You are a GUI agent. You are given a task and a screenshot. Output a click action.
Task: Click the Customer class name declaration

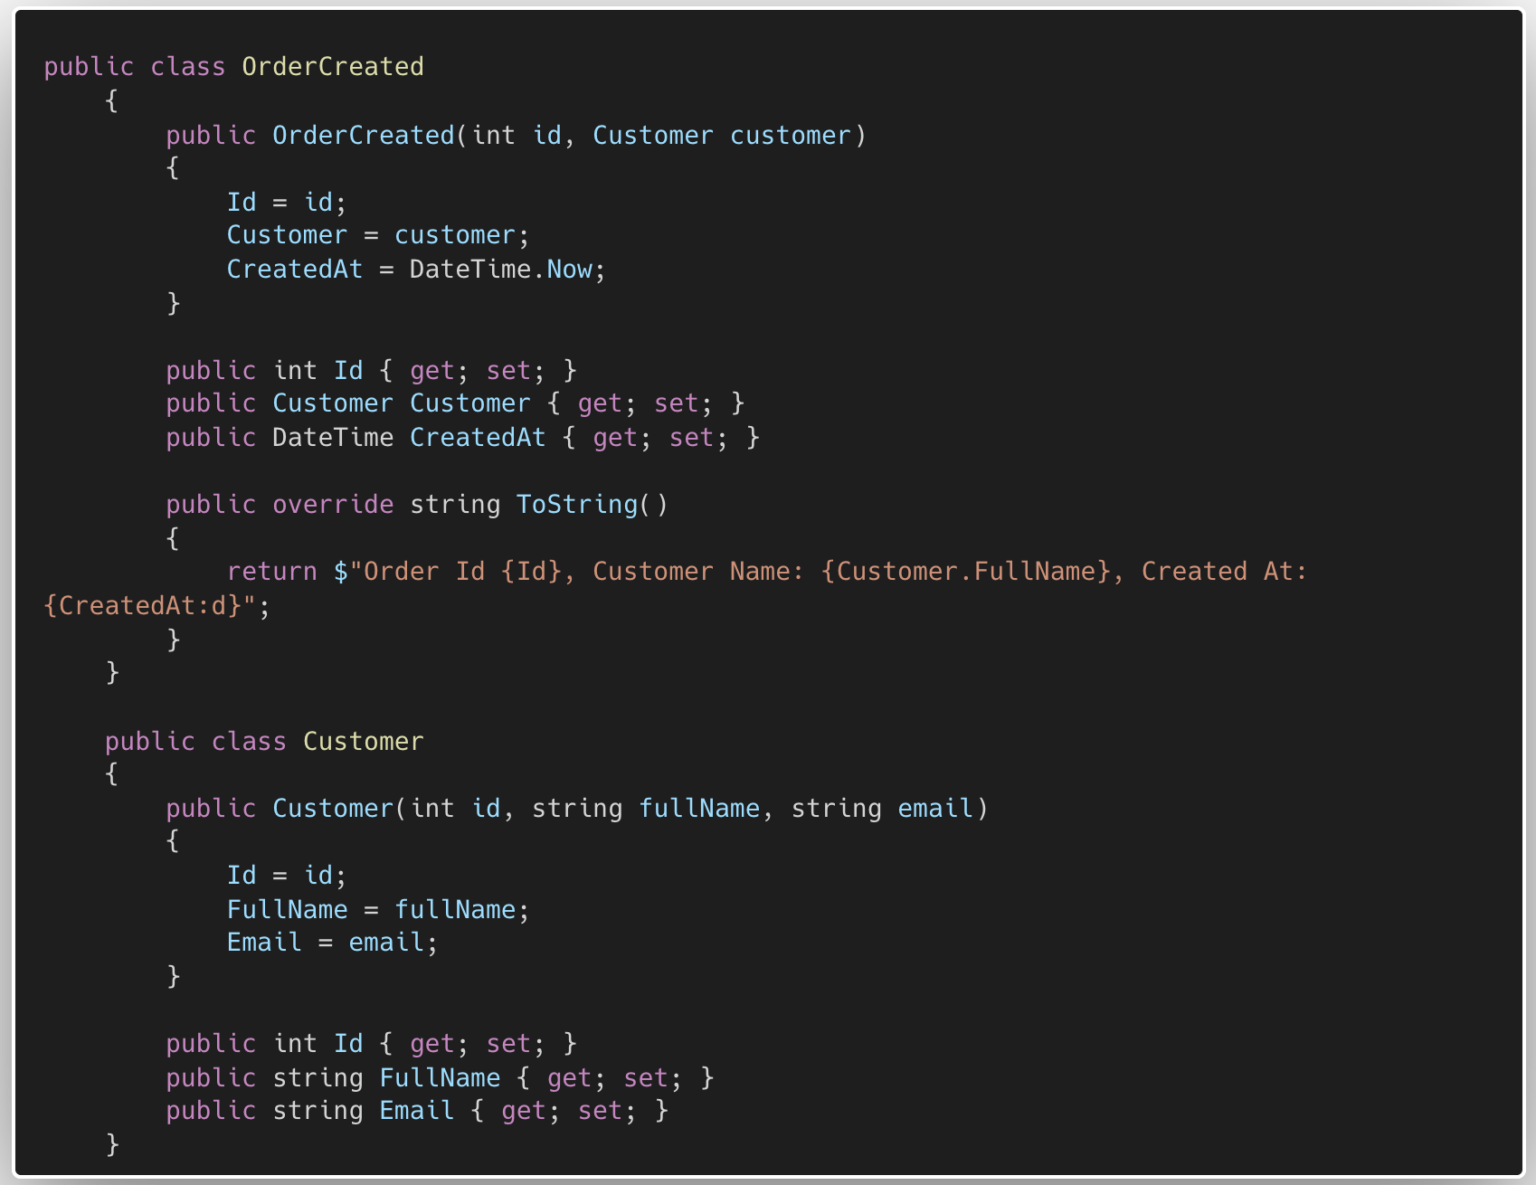[x=363, y=741]
